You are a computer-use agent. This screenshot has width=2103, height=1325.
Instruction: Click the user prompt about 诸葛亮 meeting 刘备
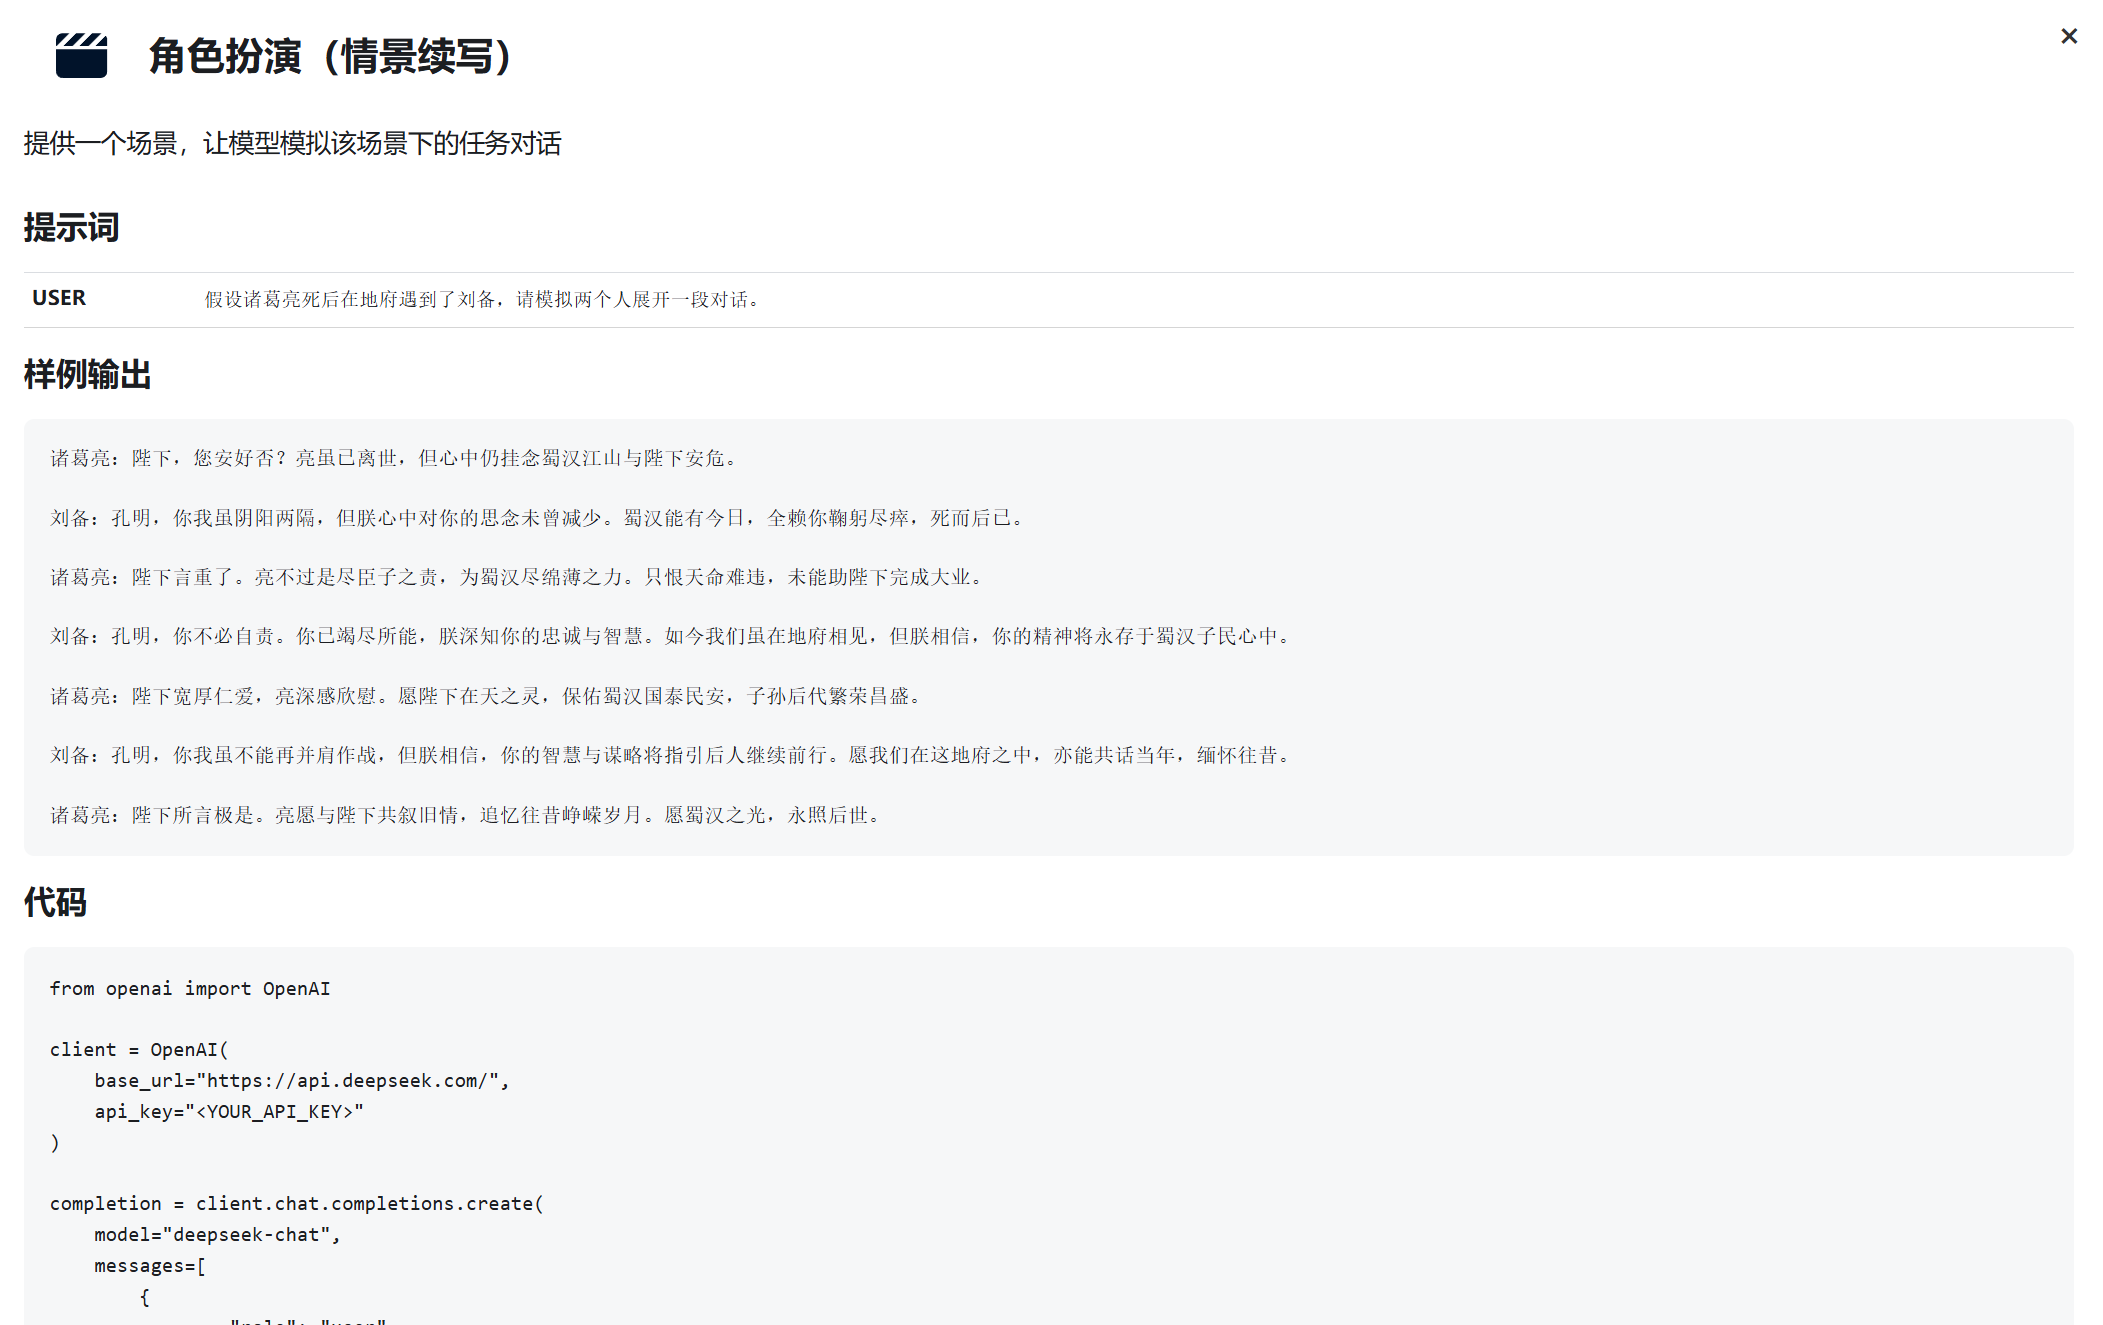(483, 299)
